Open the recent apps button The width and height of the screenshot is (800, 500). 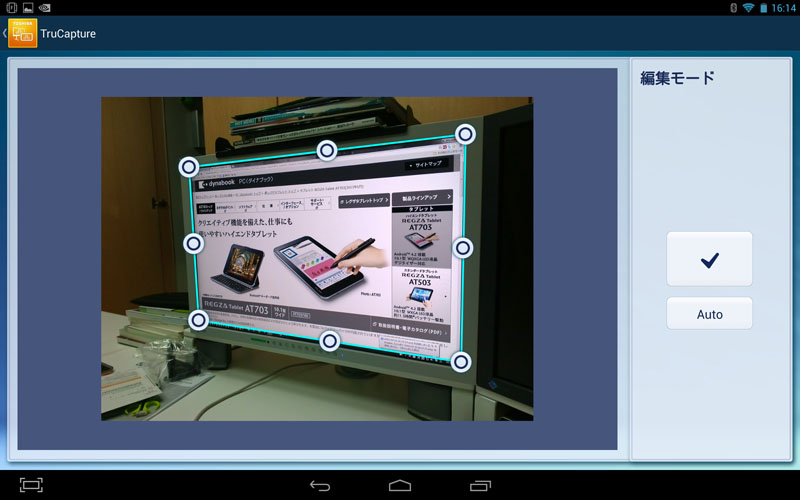click(480, 485)
